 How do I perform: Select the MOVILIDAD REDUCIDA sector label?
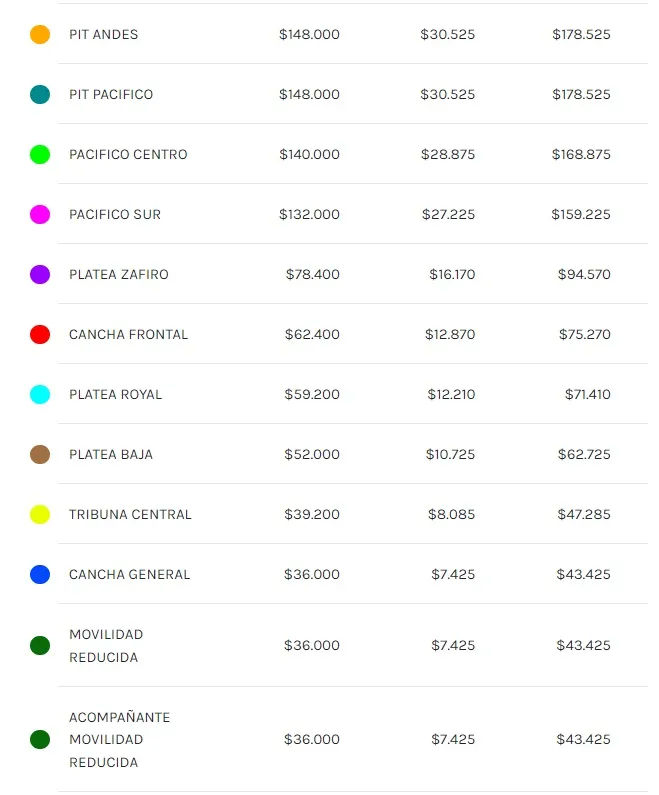coord(106,646)
